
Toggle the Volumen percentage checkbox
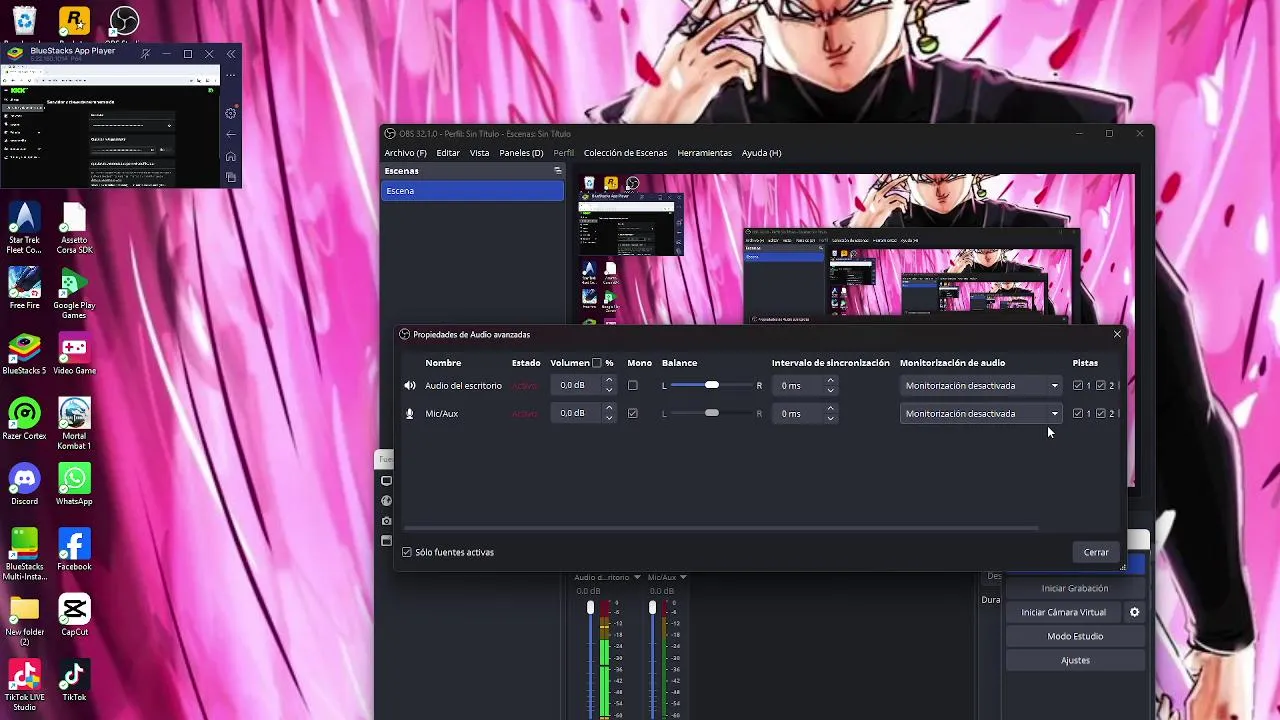tap(597, 363)
